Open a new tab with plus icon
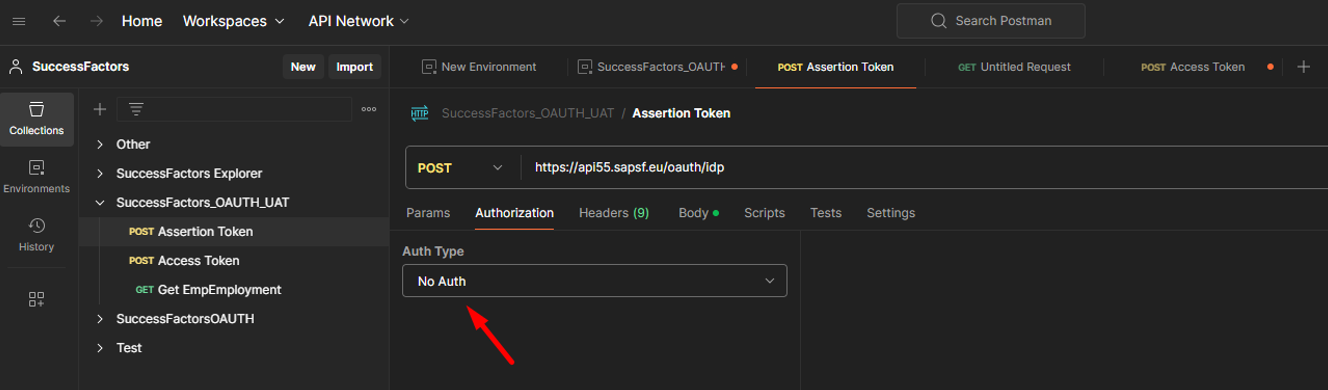 (x=1303, y=67)
